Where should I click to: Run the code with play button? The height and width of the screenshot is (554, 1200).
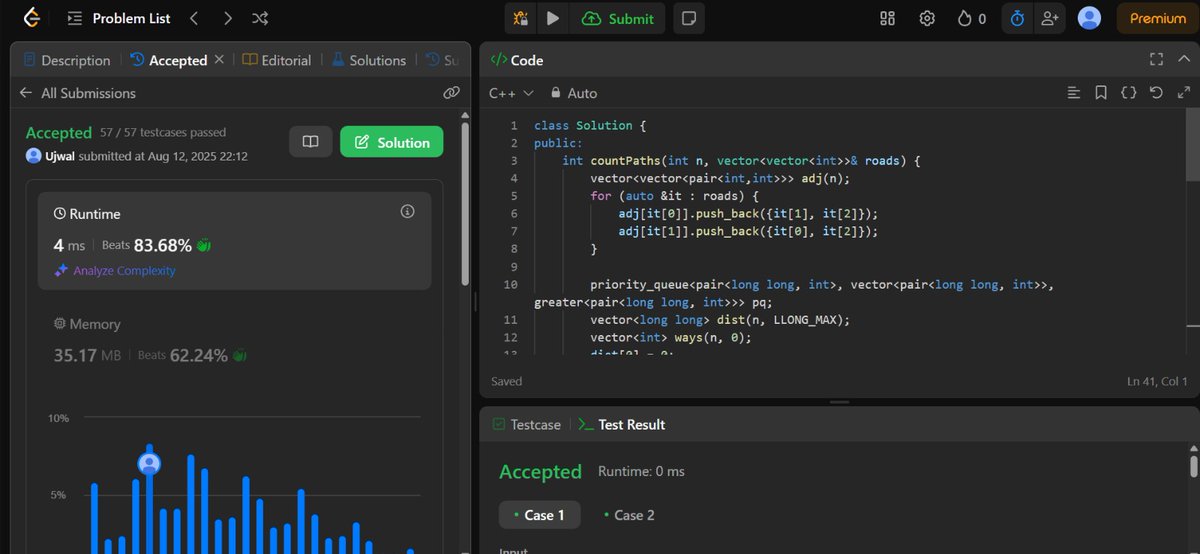(552, 18)
